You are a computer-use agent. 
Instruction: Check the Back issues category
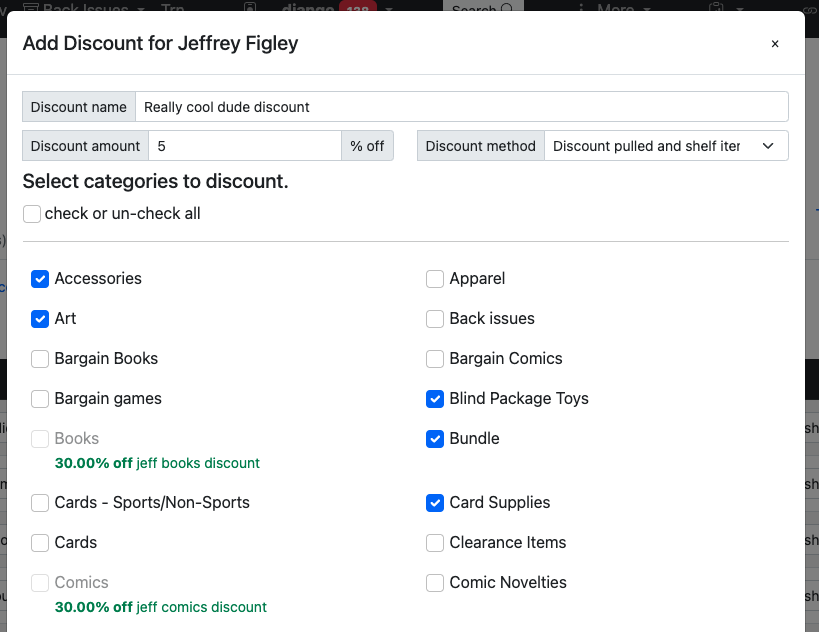pos(435,319)
